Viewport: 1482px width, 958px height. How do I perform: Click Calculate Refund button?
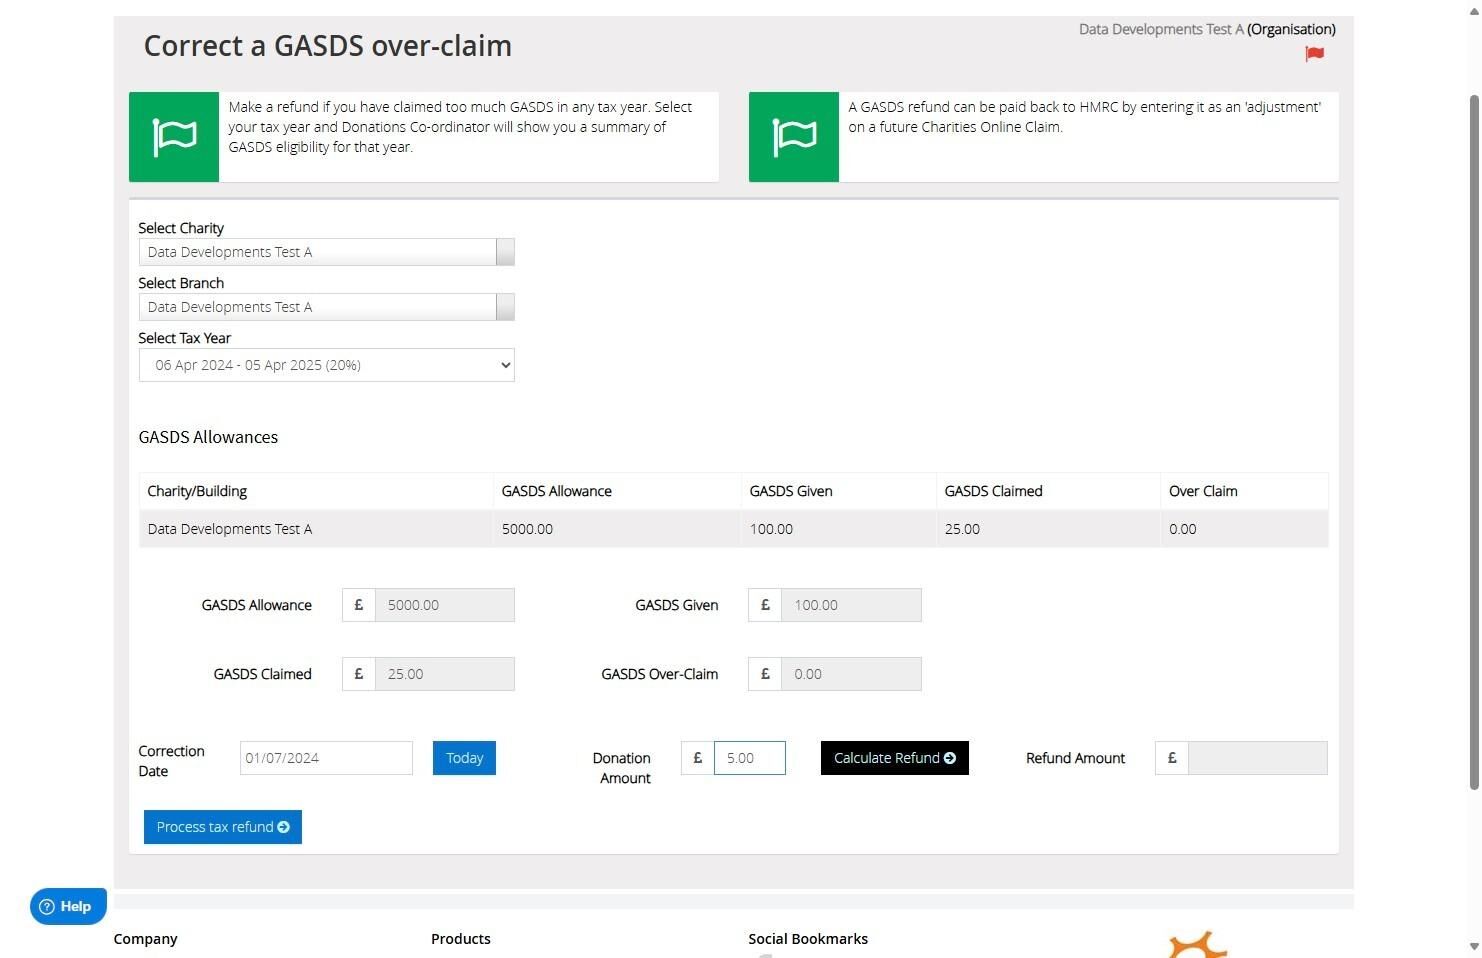(x=895, y=758)
